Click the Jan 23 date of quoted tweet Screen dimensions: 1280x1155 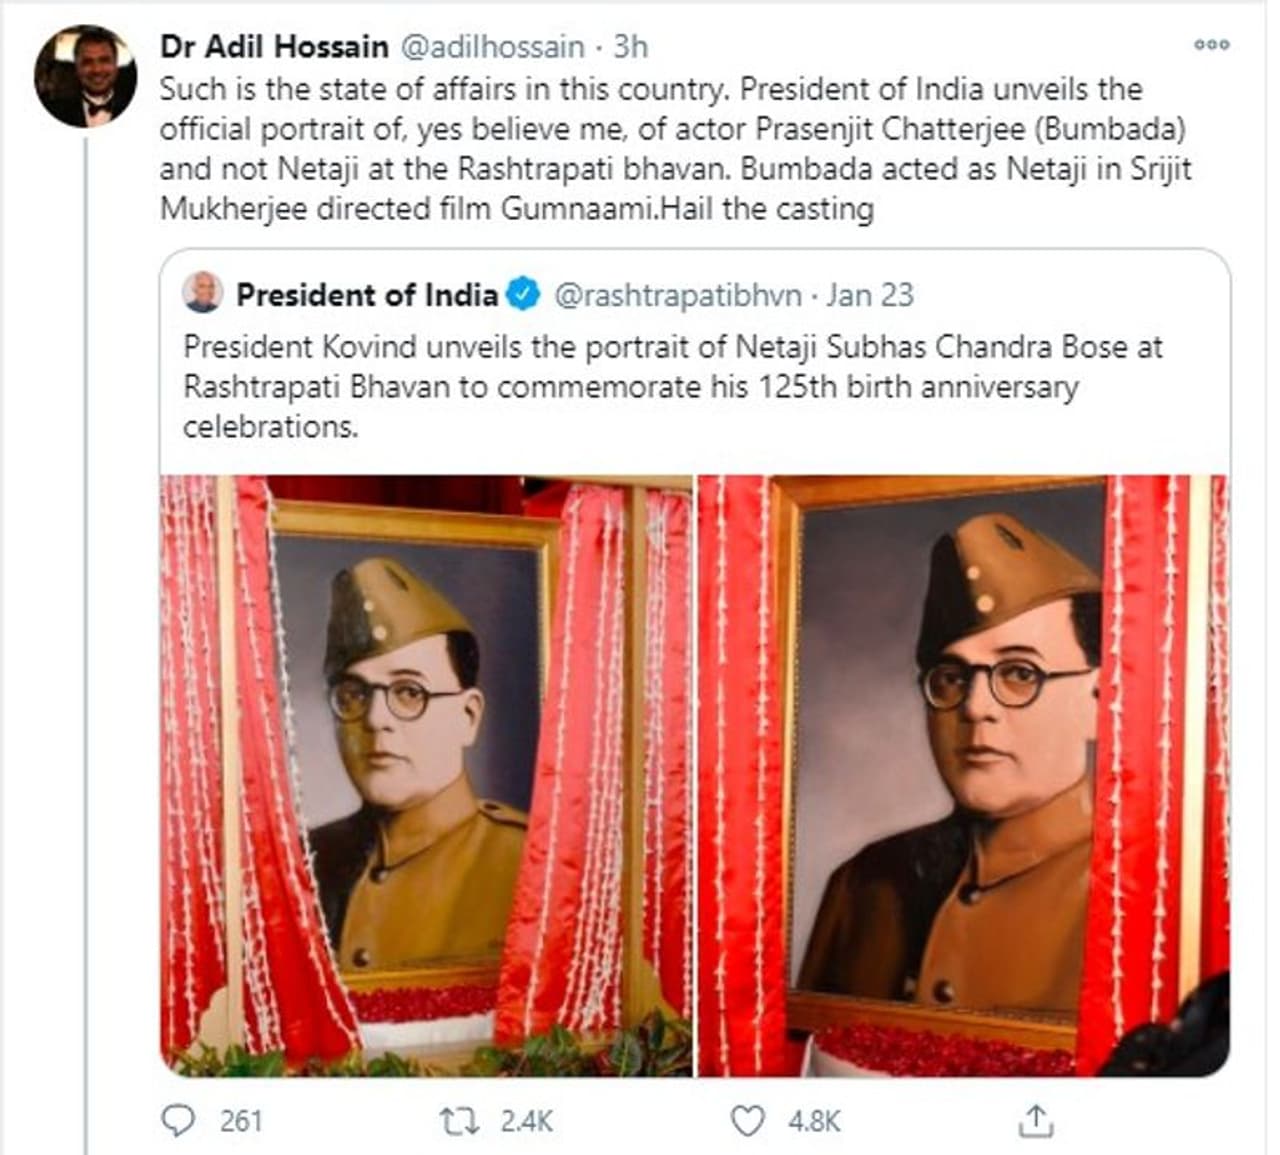coord(870,295)
